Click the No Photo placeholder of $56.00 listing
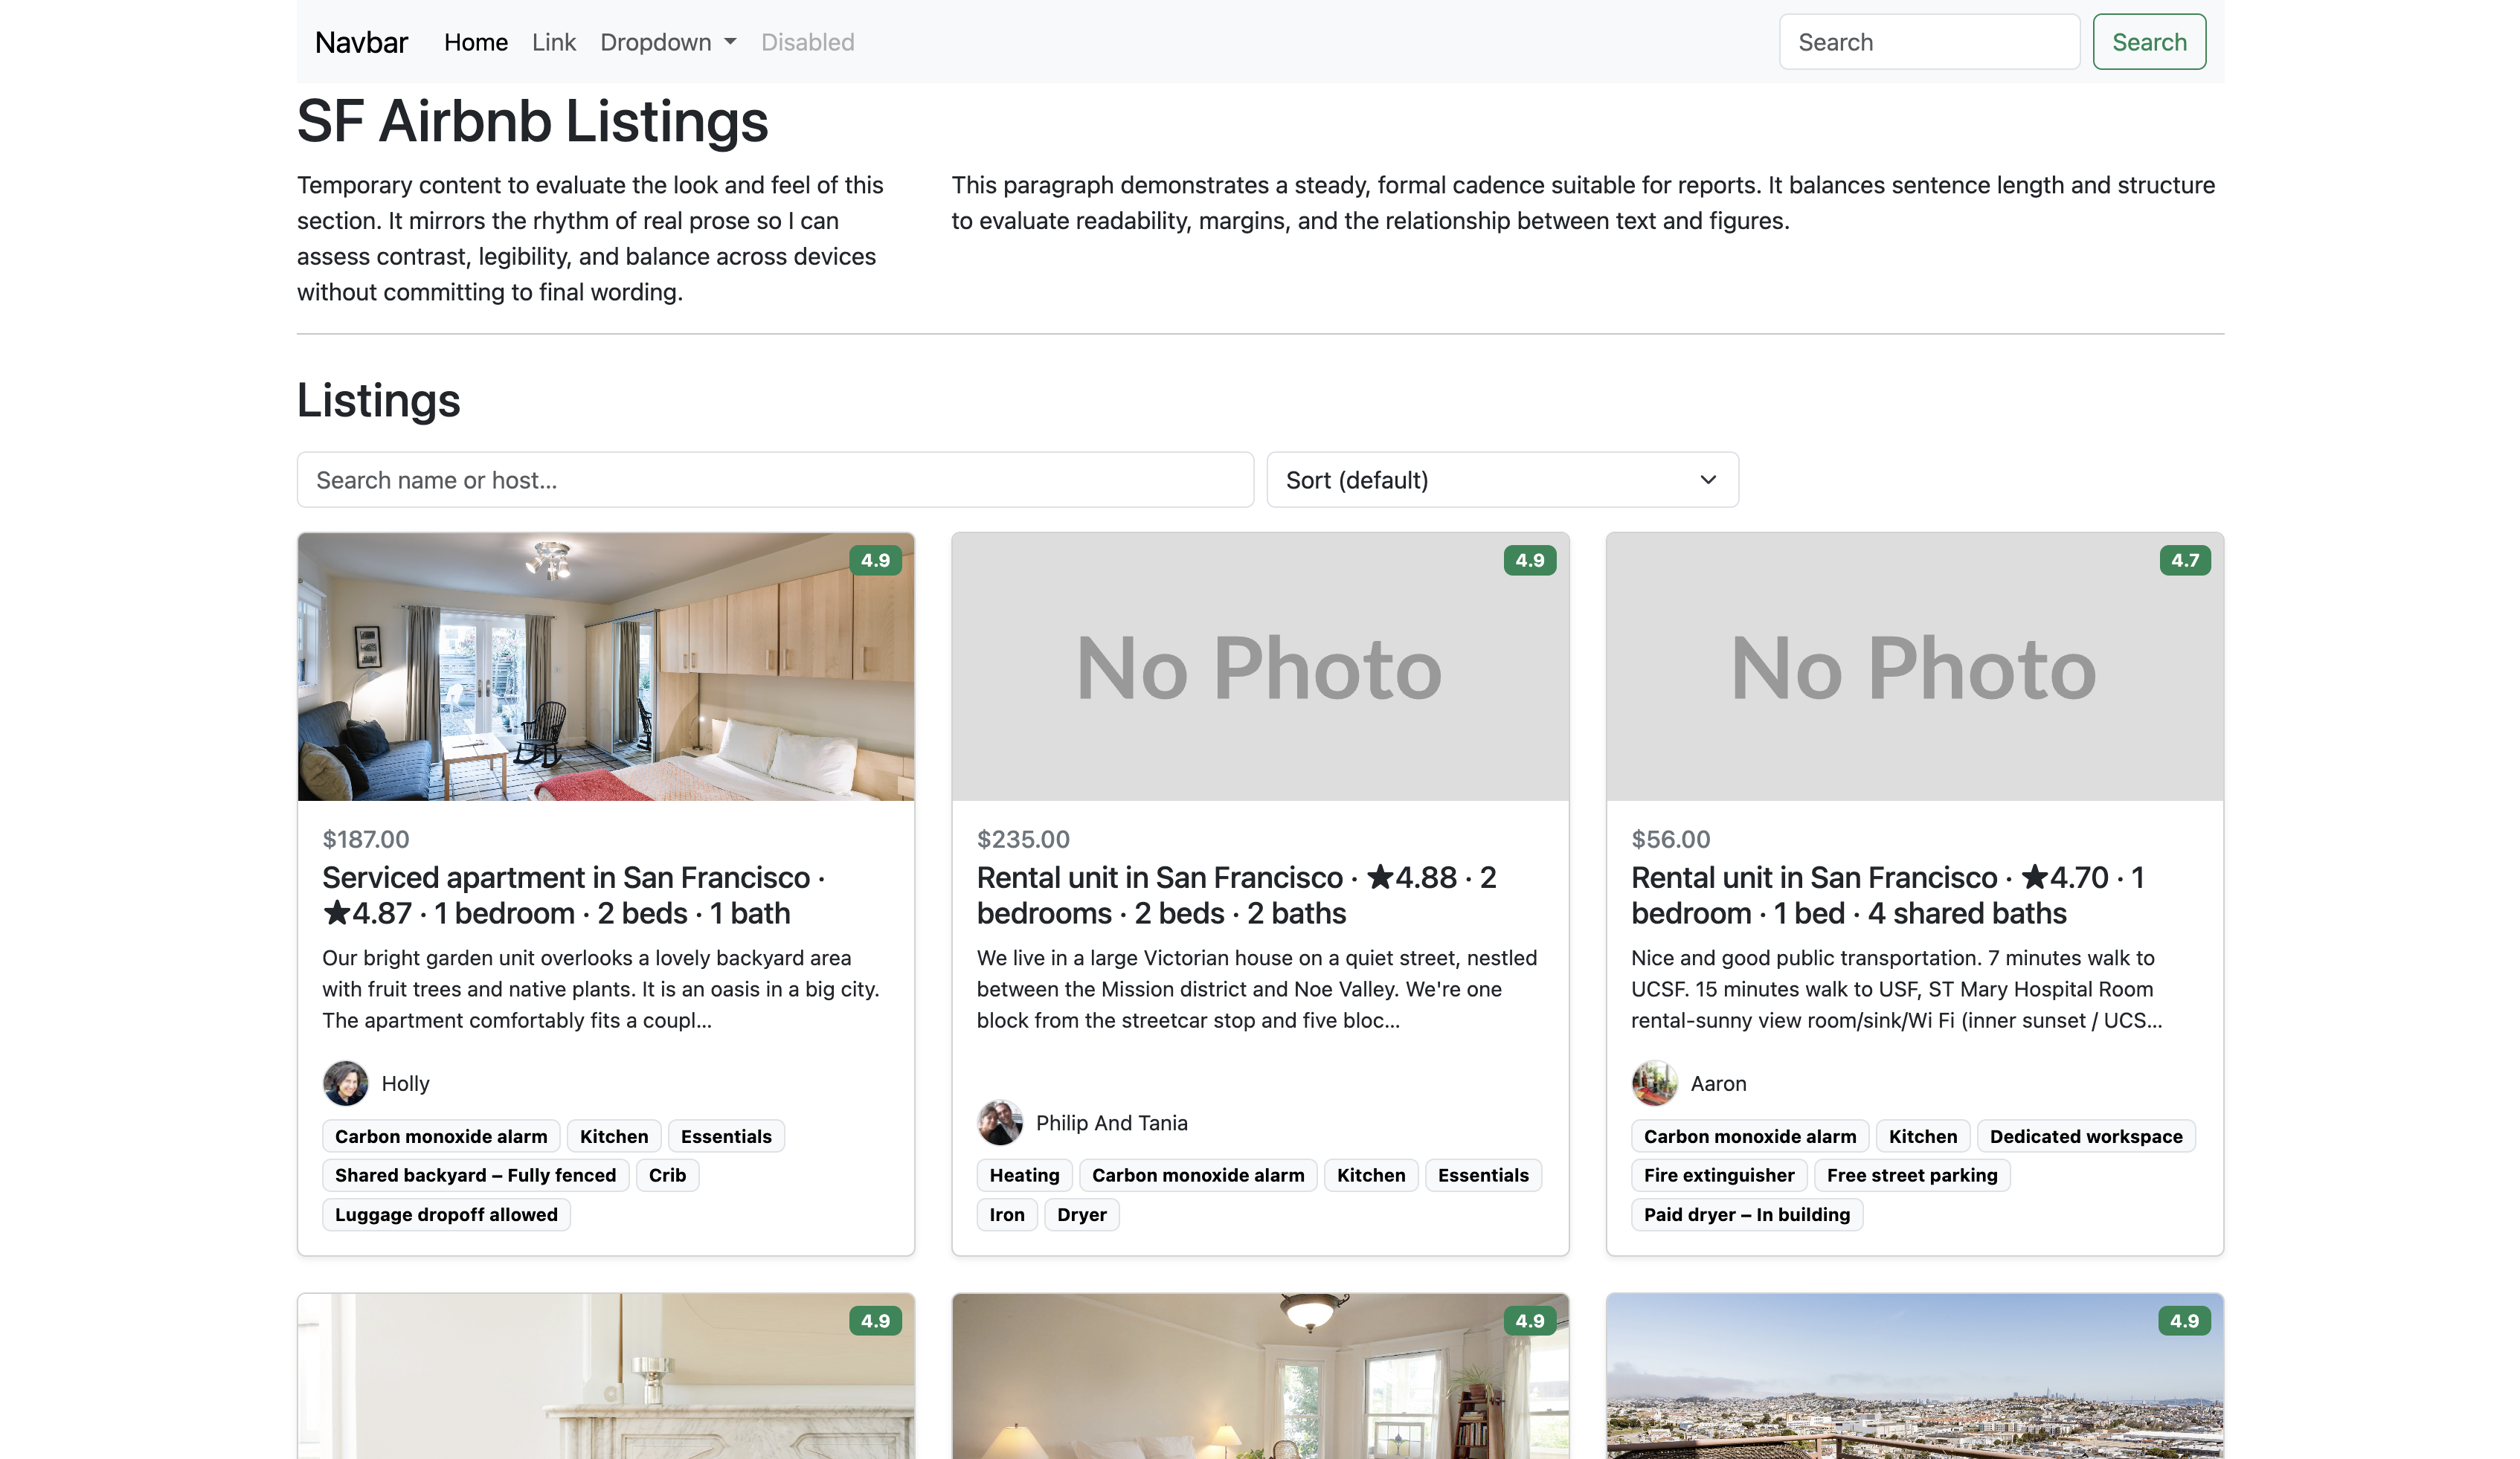Image resolution: width=2520 pixels, height=1459 pixels. point(1914,666)
